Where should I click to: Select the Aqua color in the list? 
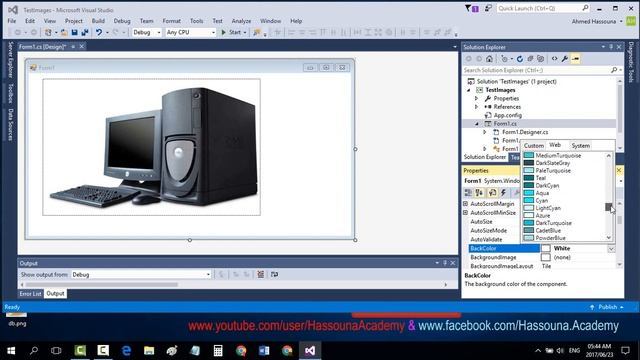coord(542,193)
